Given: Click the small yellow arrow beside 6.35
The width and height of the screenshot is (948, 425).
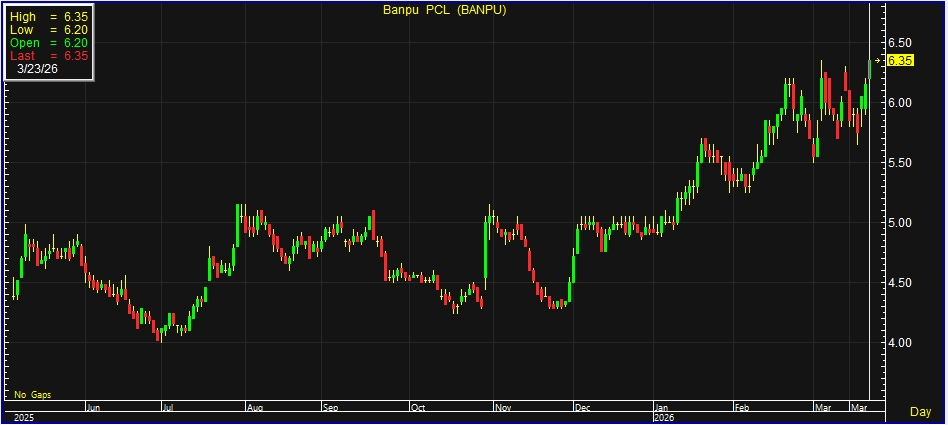Looking at the screenshot, I should [x=879, y=61].
